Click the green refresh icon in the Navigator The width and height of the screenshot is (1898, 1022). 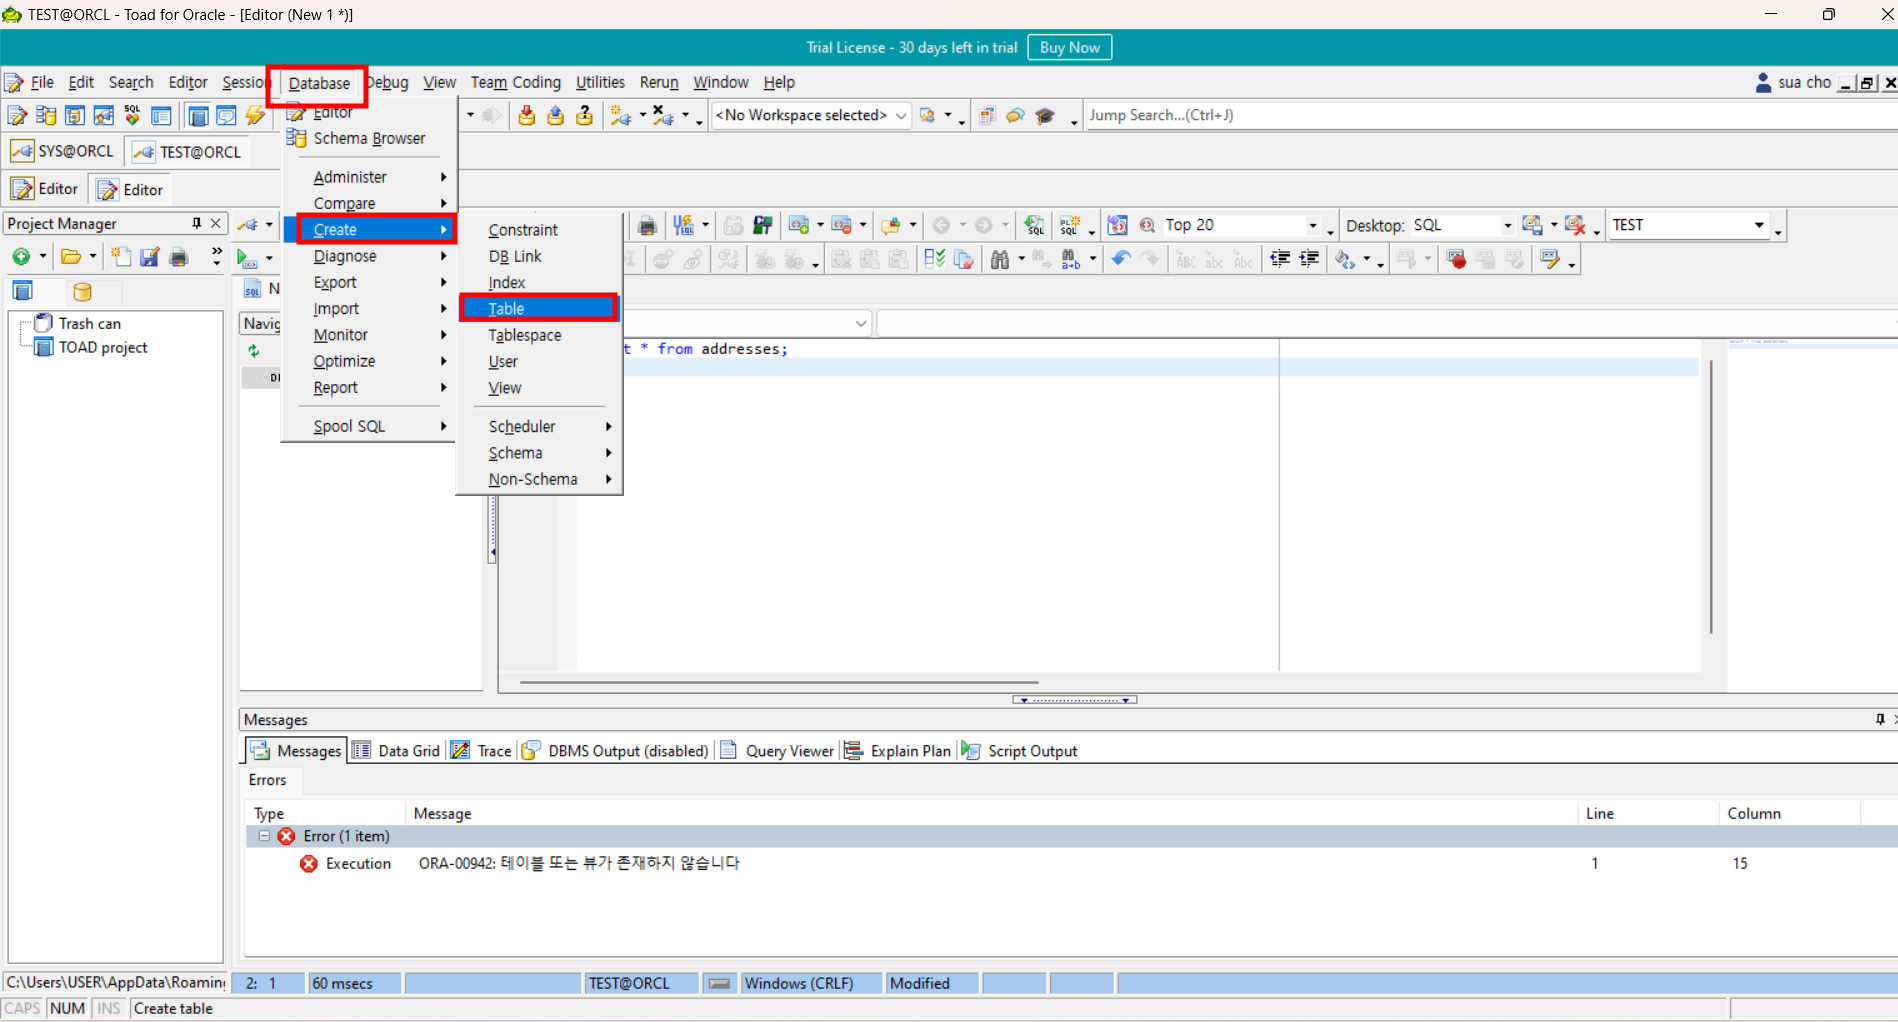[254, 351]
